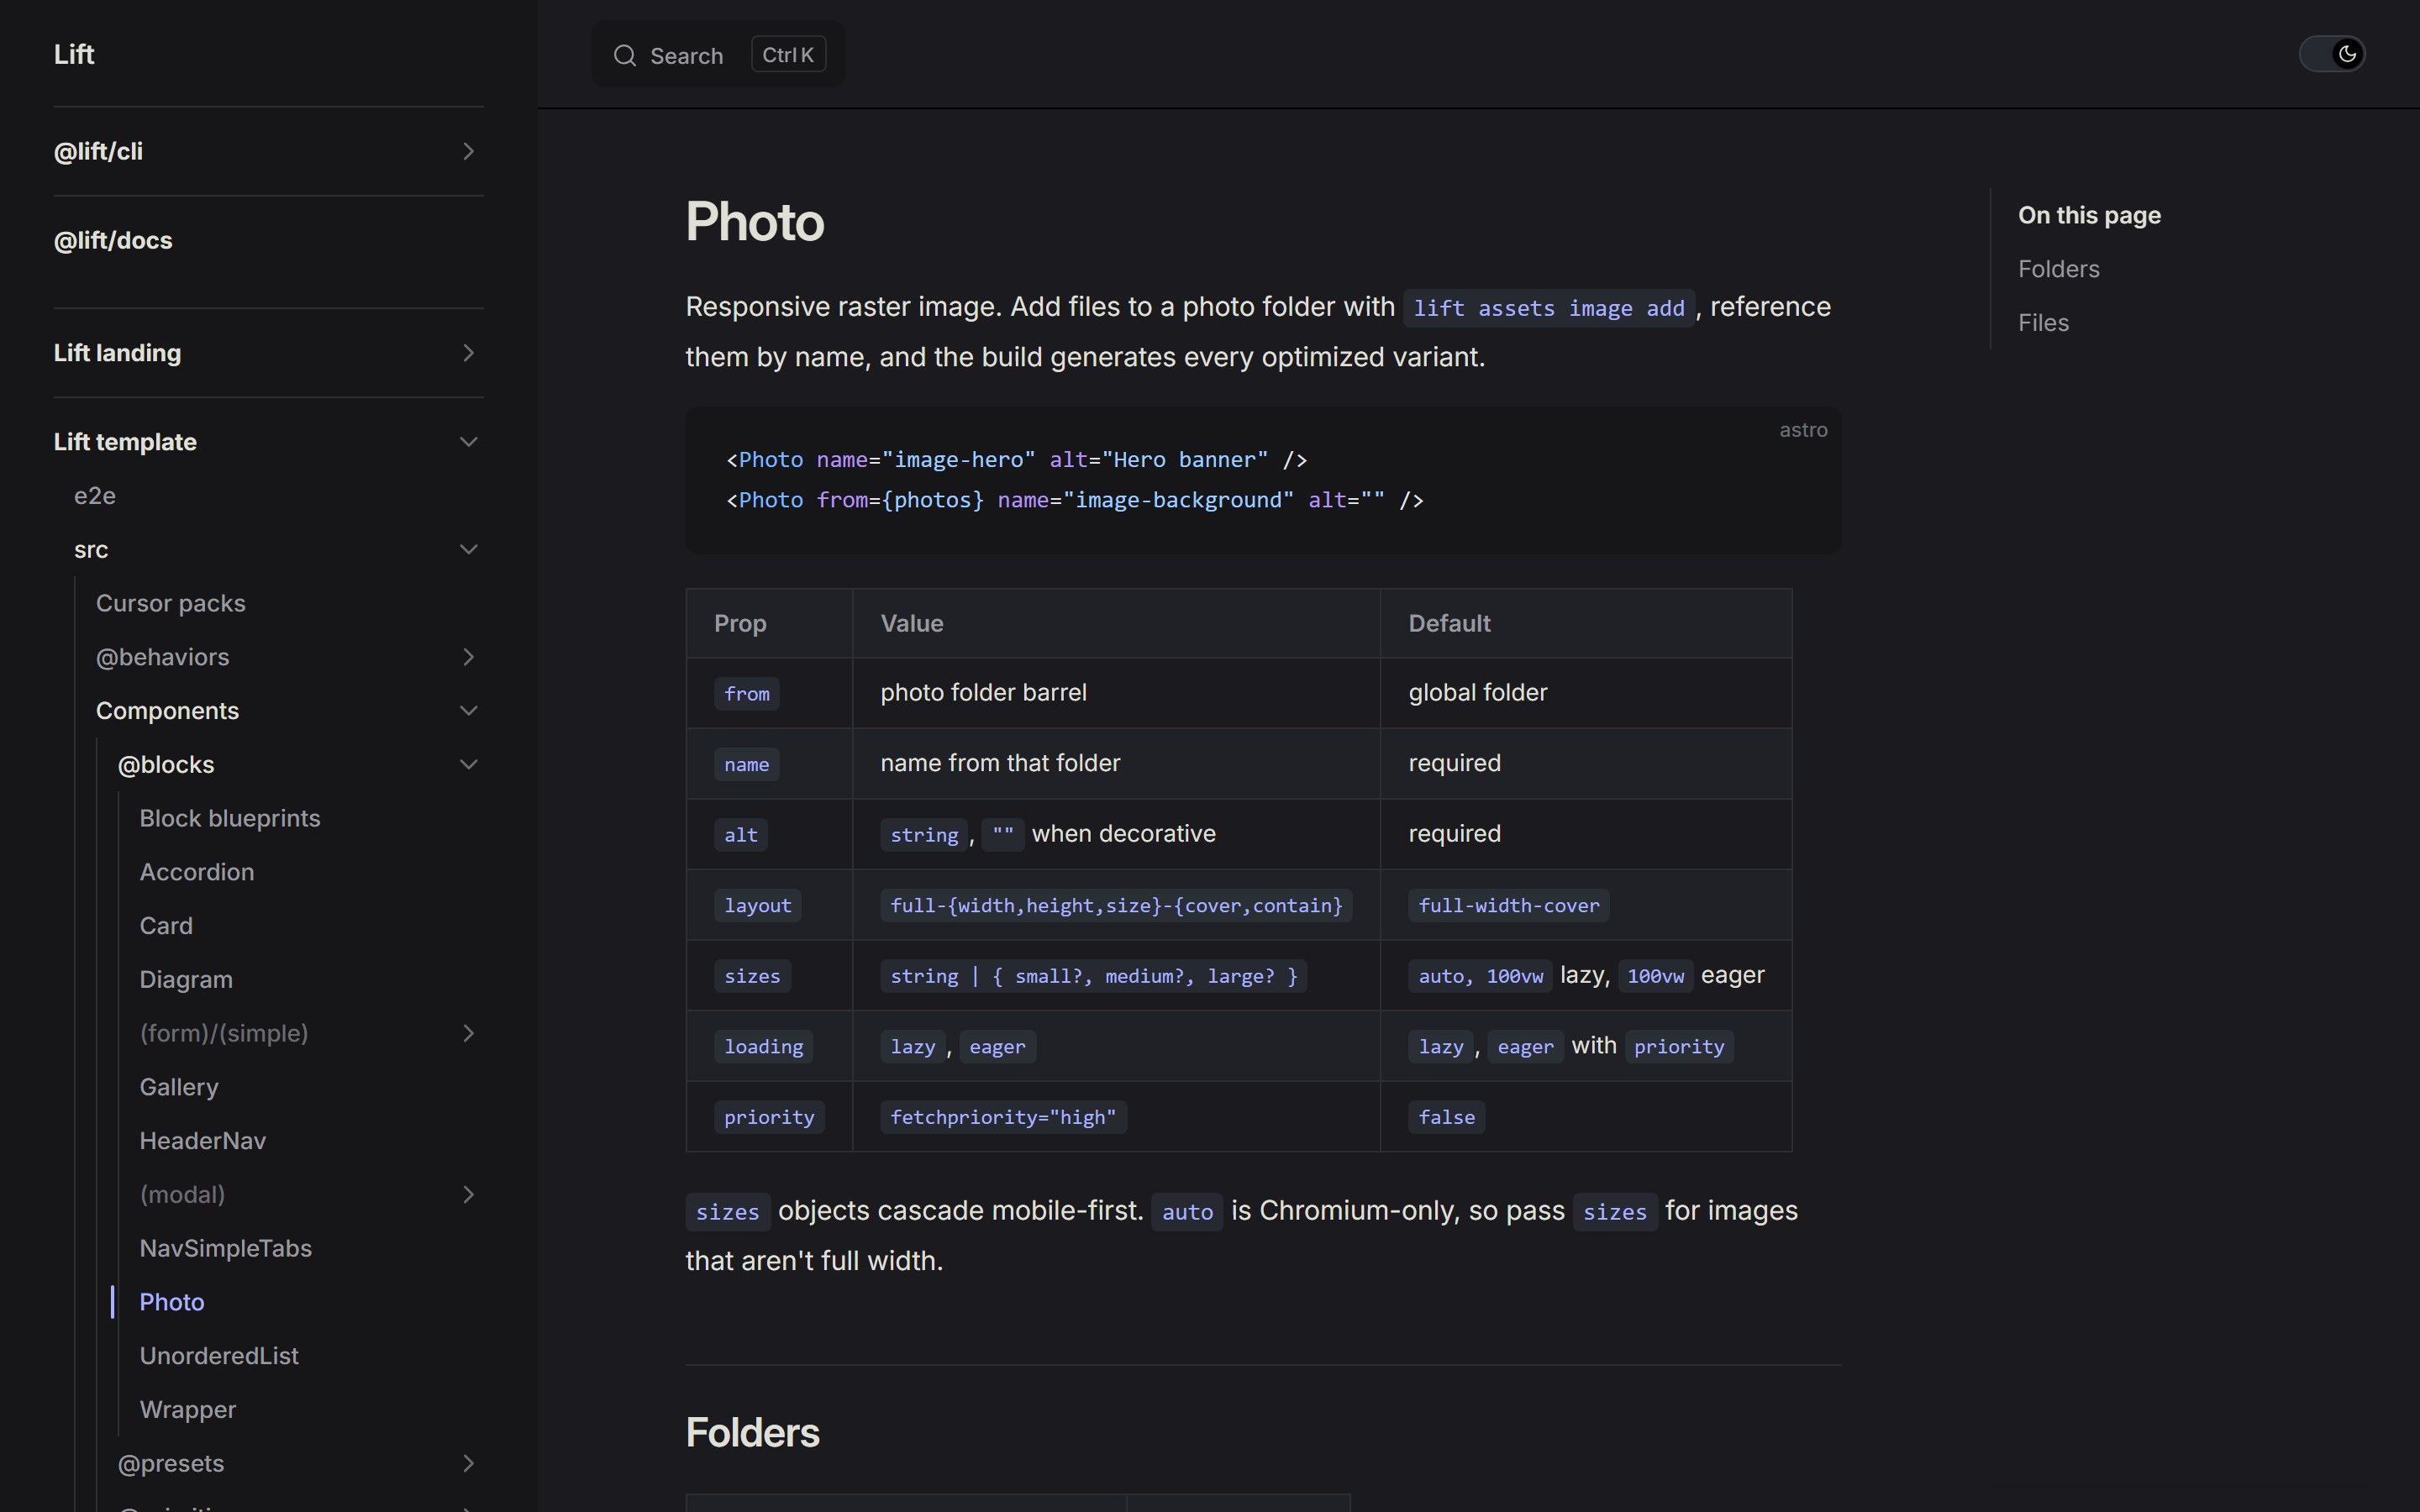Open the UnorderedList component page
Image resolution: width=2420 pixels, height=1512 pixels.
[x=219, y=1356]
